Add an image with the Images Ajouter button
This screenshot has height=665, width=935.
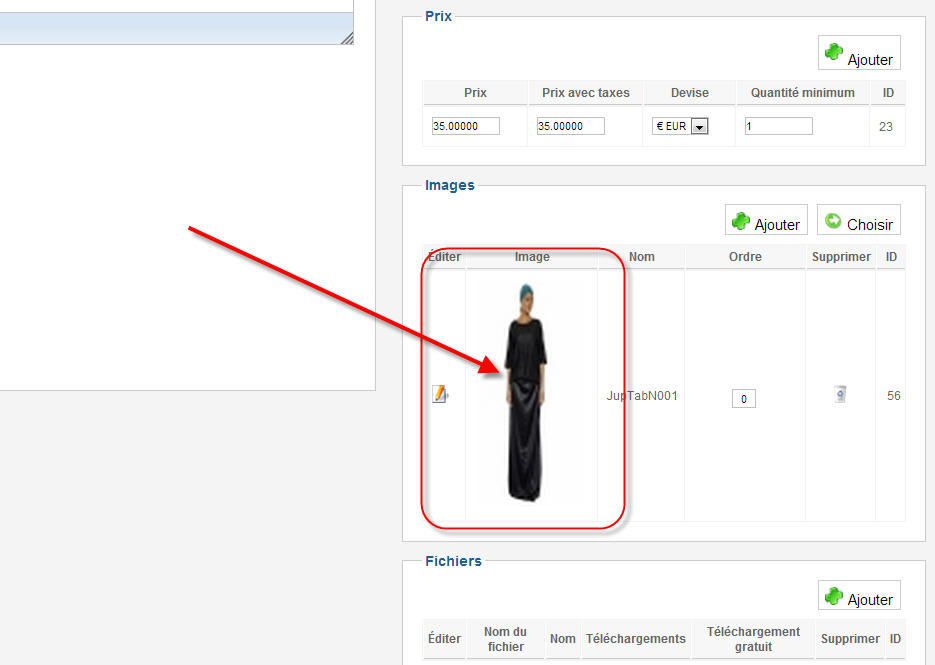point(766,219)
